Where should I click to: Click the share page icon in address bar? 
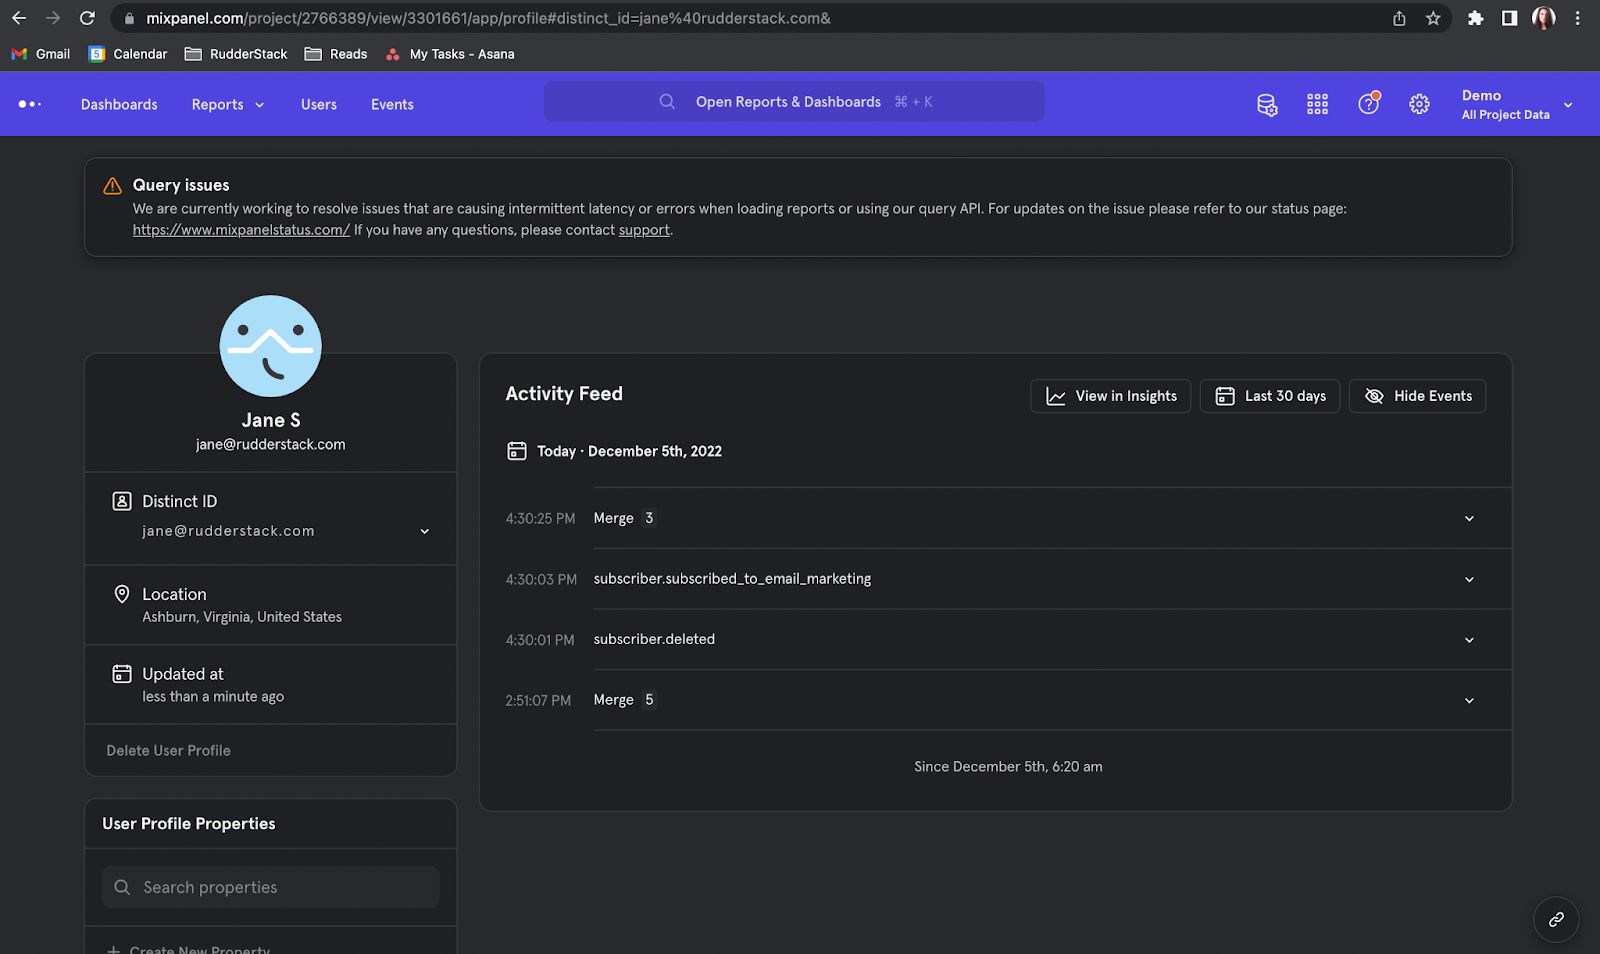(1399, 18)
